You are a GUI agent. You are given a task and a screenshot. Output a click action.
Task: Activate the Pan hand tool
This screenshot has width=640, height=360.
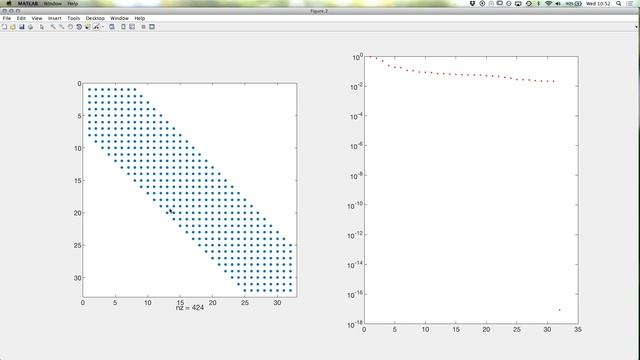(x=70, y=27)
